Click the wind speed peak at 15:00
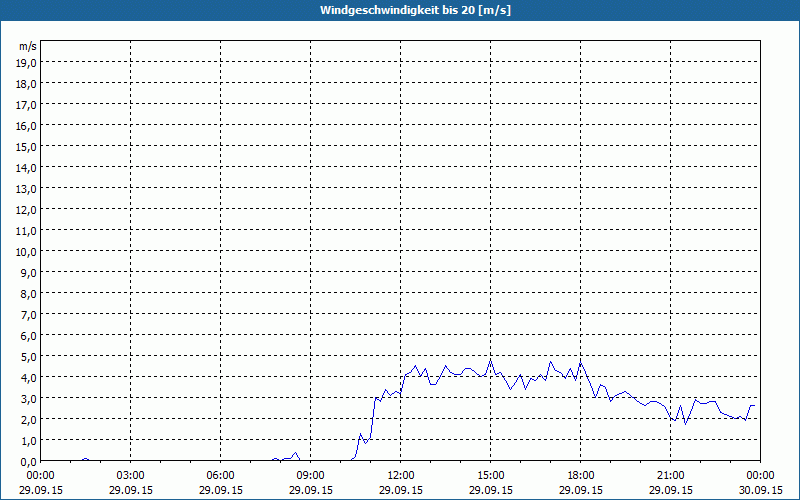Screen dimensions: 800x500 point(491,360)
